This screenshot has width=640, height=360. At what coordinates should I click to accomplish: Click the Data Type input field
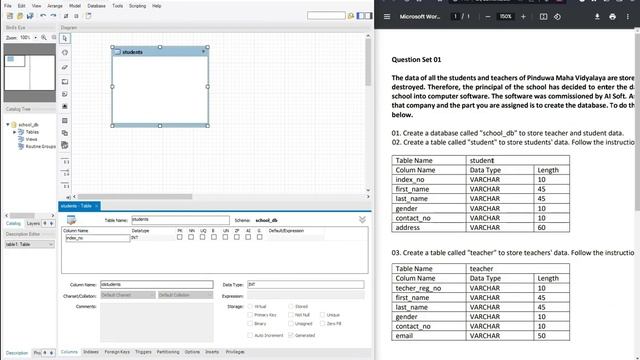point(306,284)
